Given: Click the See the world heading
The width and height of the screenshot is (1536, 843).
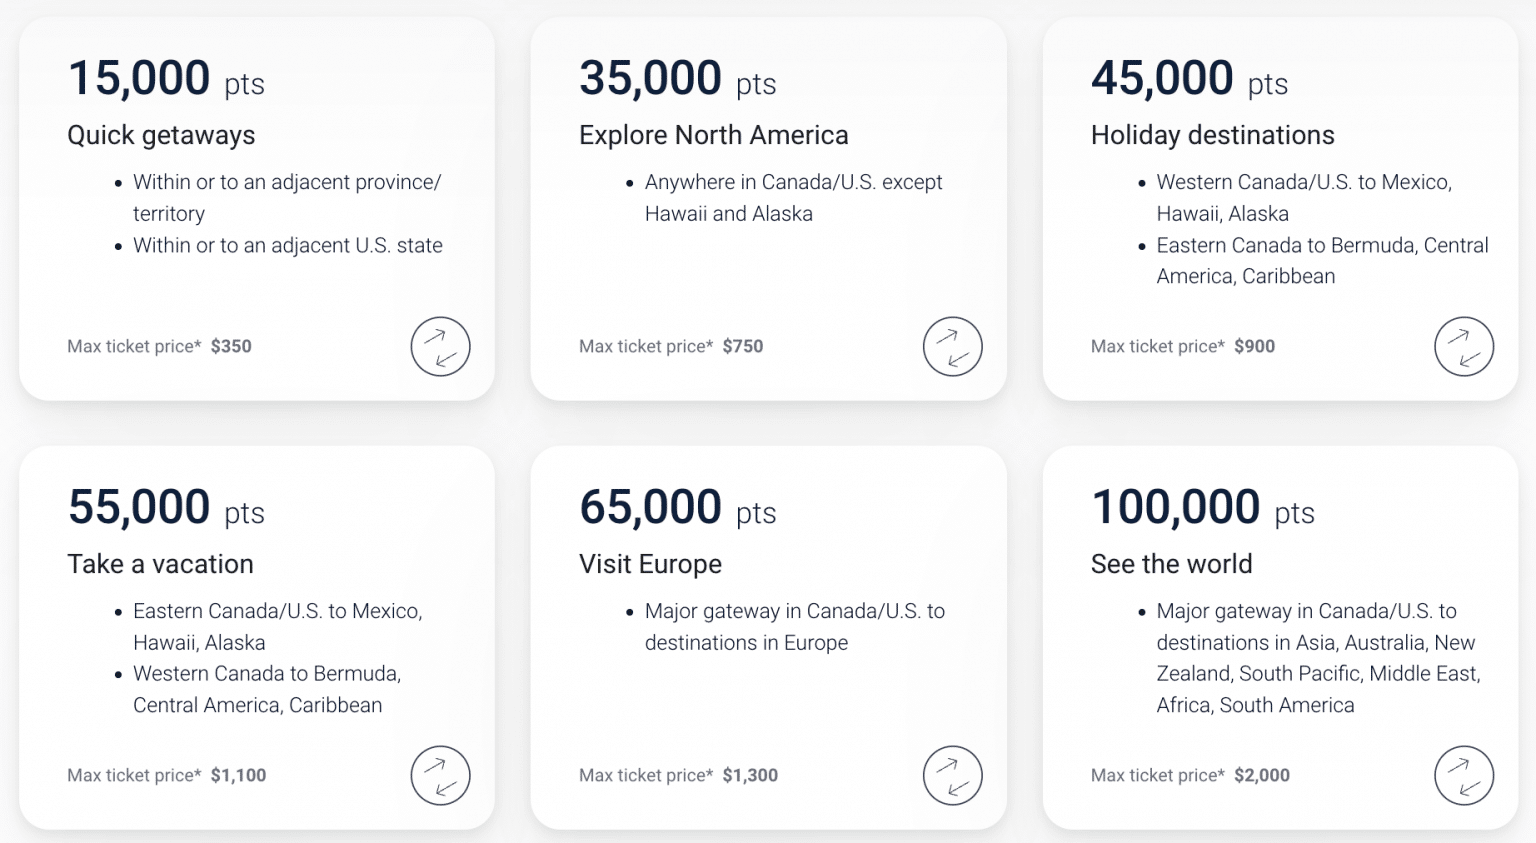Looking at the screenshot, I should coord(1172,564).
